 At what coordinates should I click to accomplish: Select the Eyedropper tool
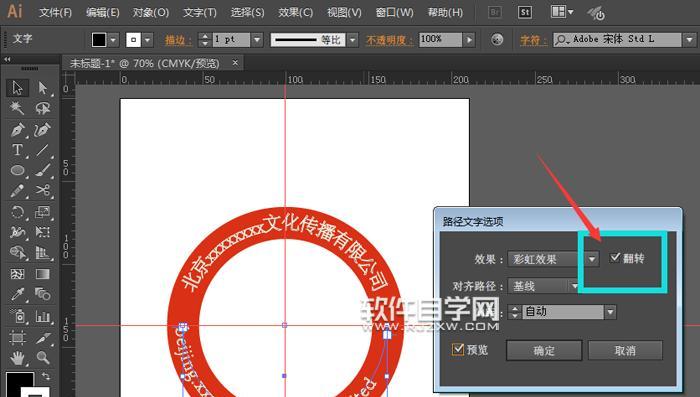point(17,294)
